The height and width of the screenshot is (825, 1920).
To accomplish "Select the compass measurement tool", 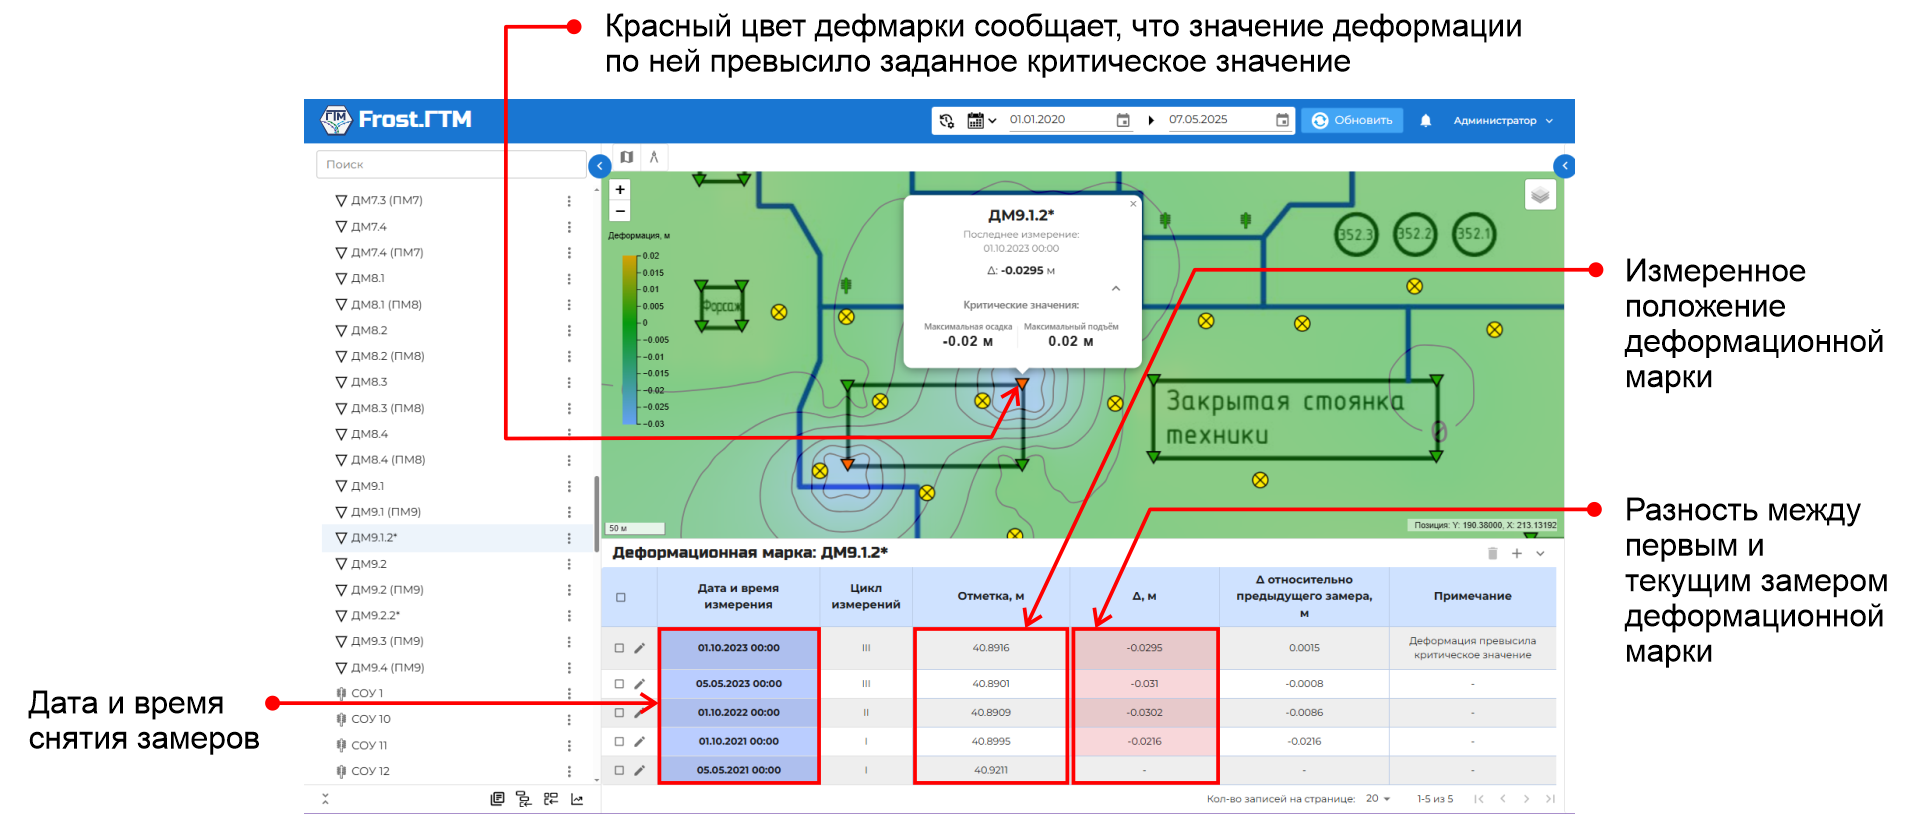I will coord(654,157).
